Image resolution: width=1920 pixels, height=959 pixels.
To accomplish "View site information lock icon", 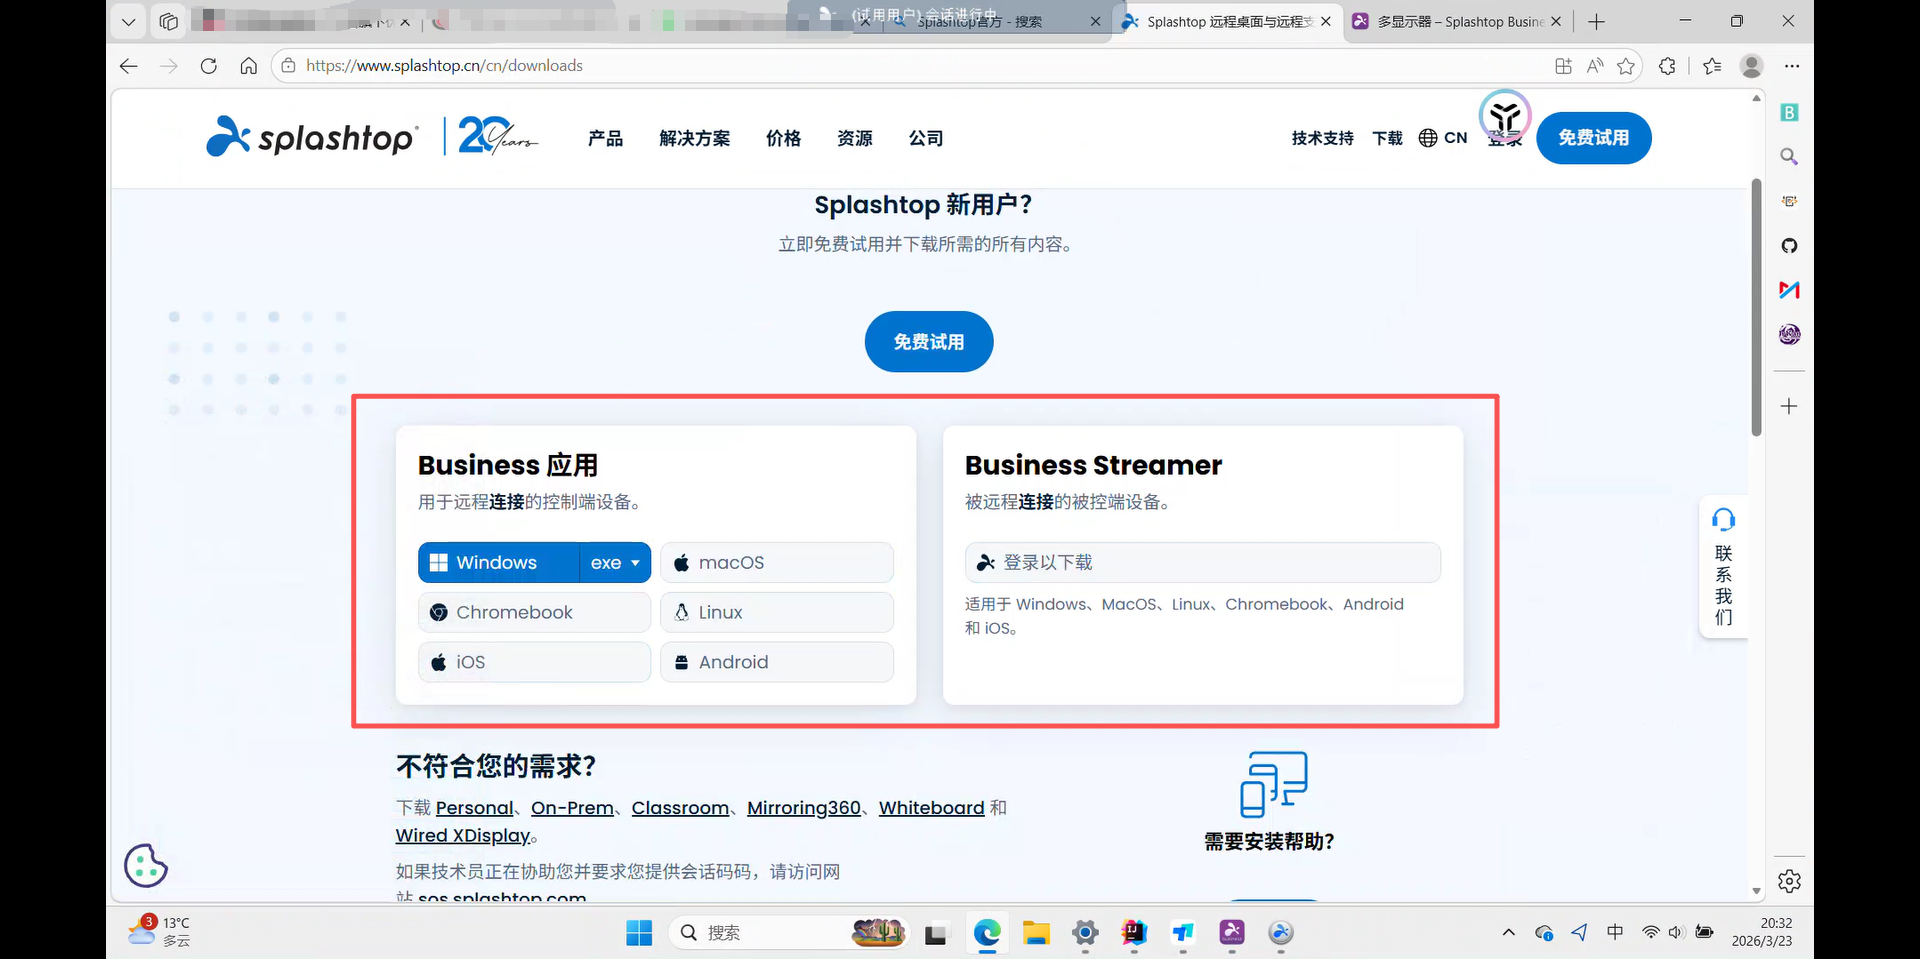I will 288,66.
